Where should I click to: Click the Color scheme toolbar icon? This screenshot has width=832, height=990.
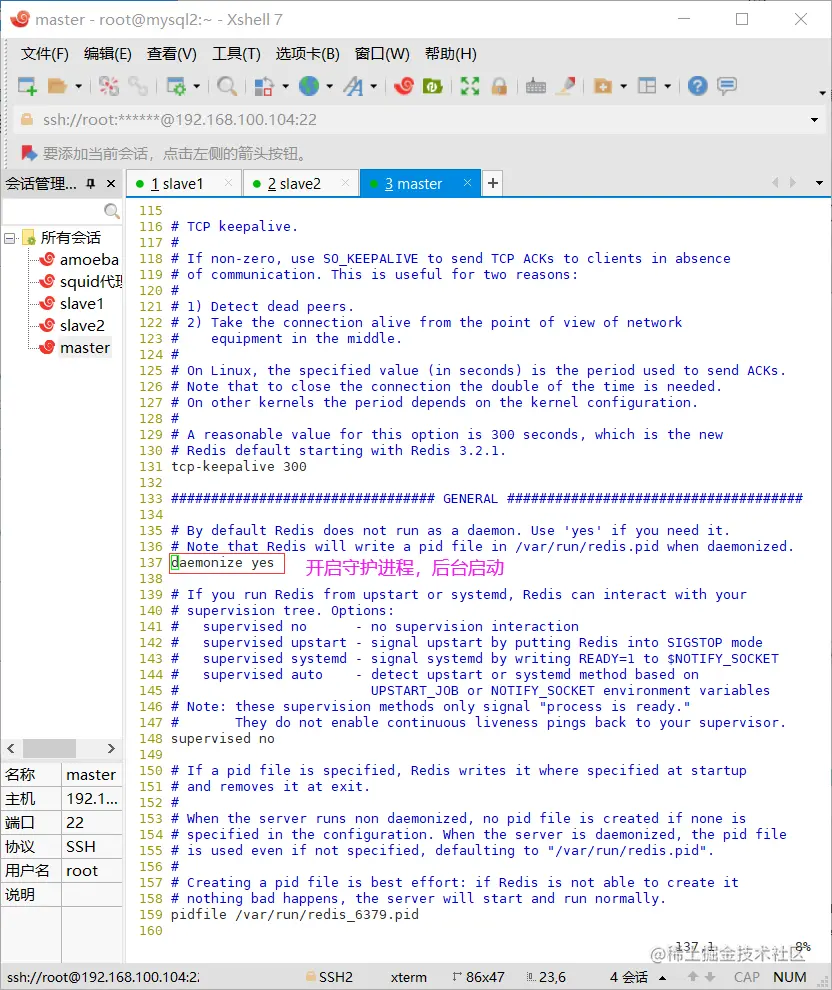pyautogui.click(x=264, y=86)
